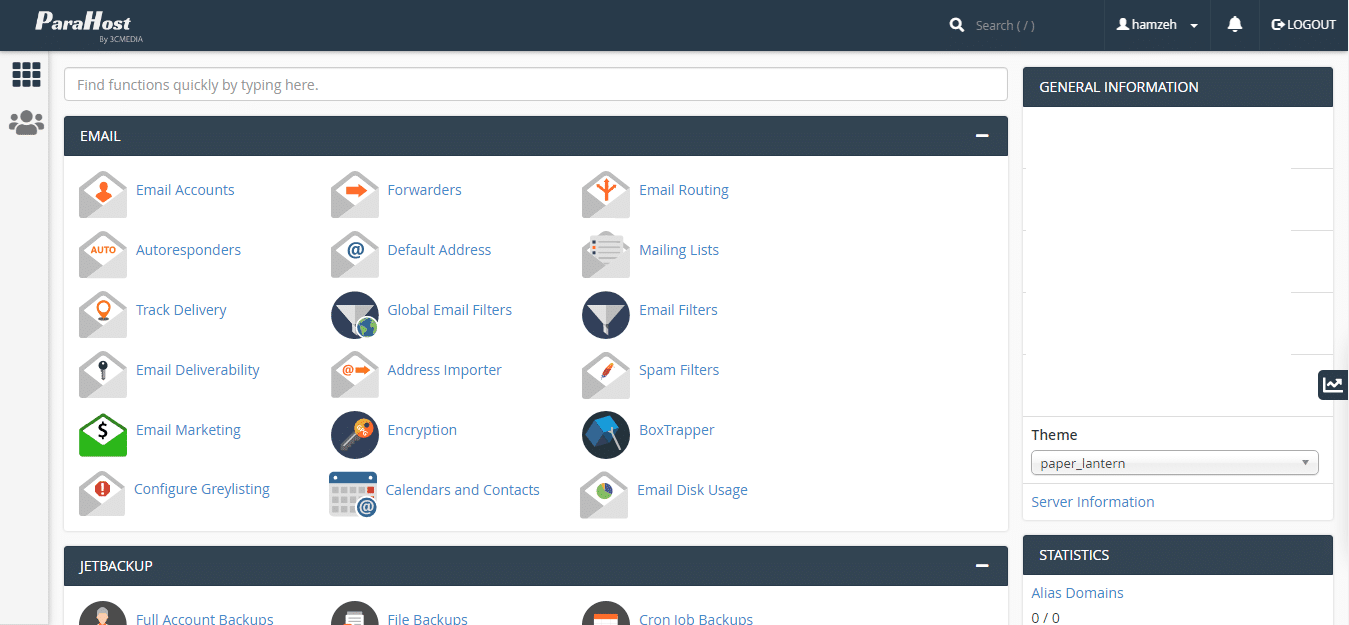Open the Calendars and Contacts icon
Viewport: 1349px width, 625px height.
click(353, 494)
